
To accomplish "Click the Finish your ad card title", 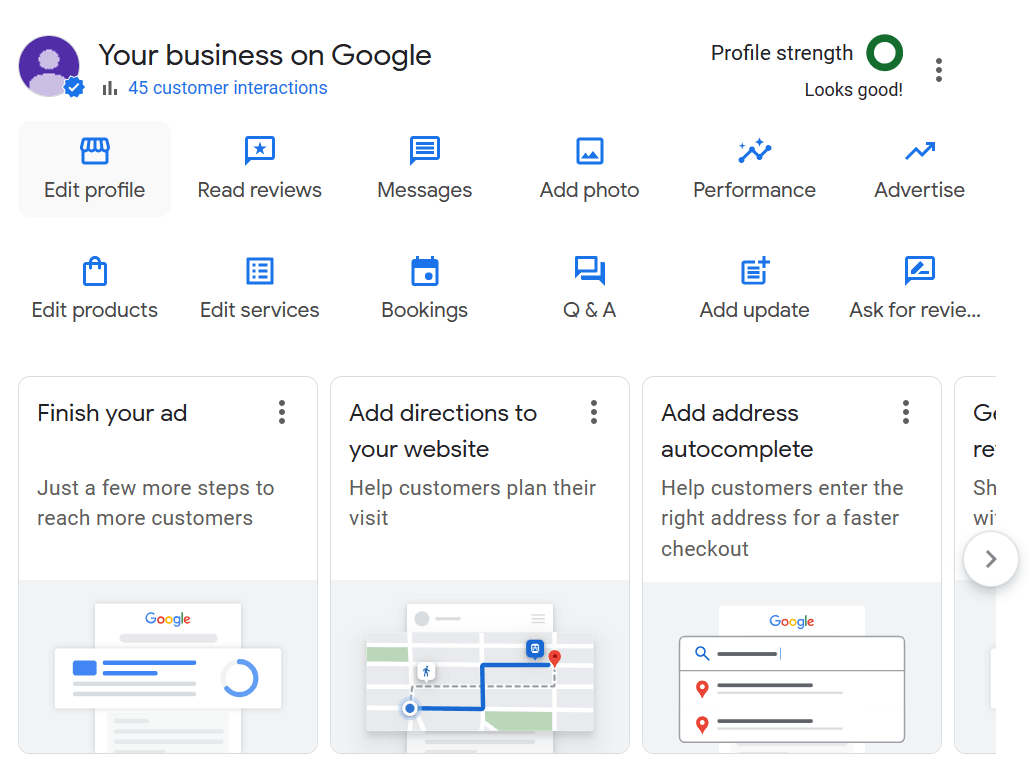I will coord(112,413).
